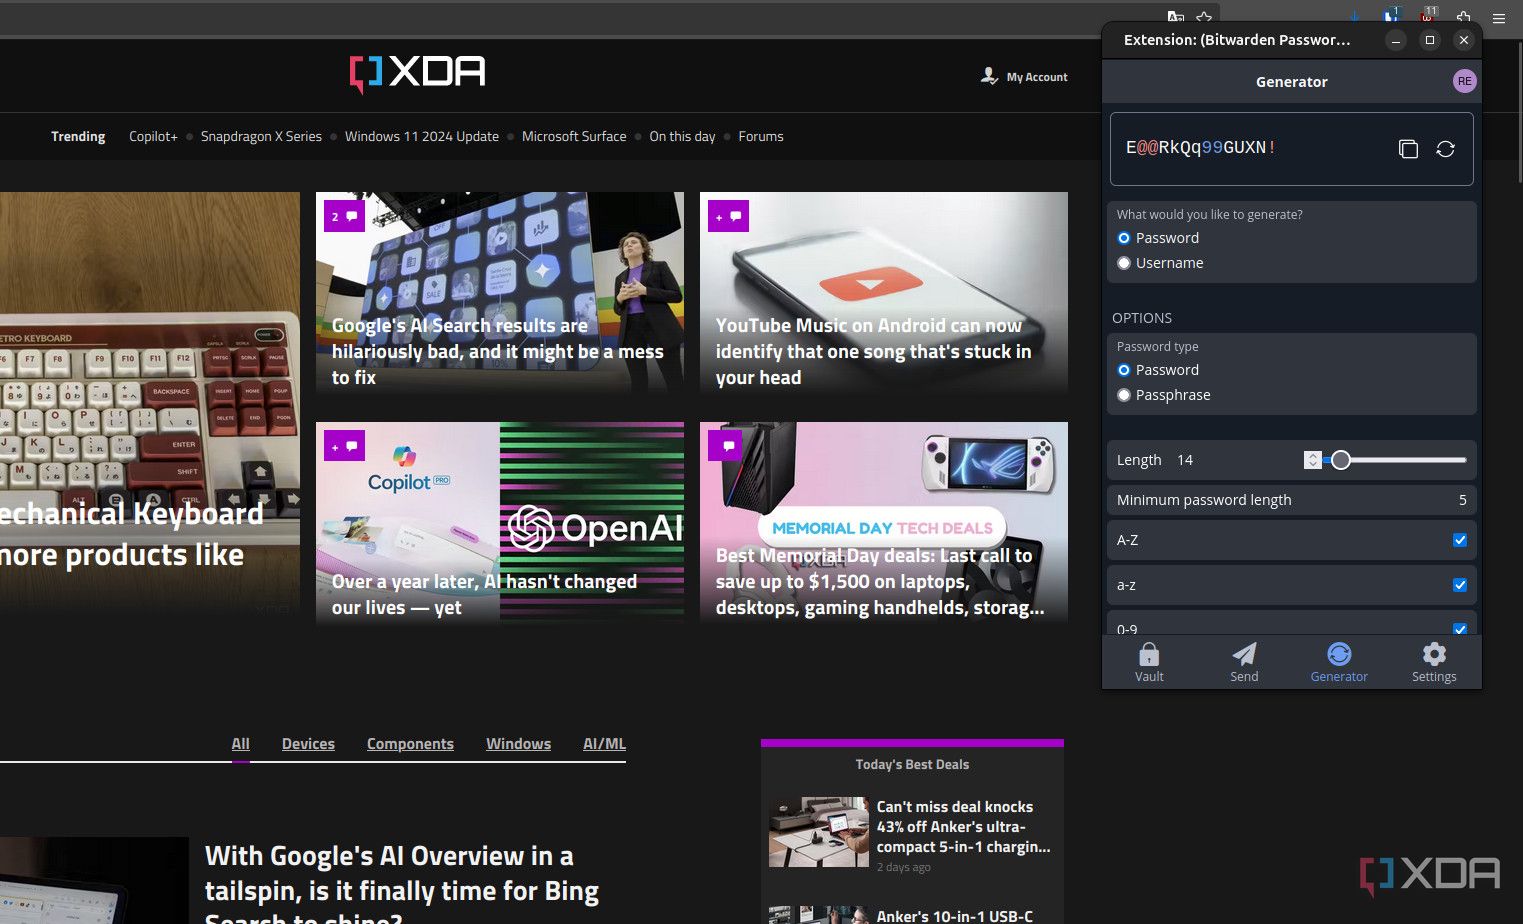Choose Username as the item to generate

tap(1124, 263)
